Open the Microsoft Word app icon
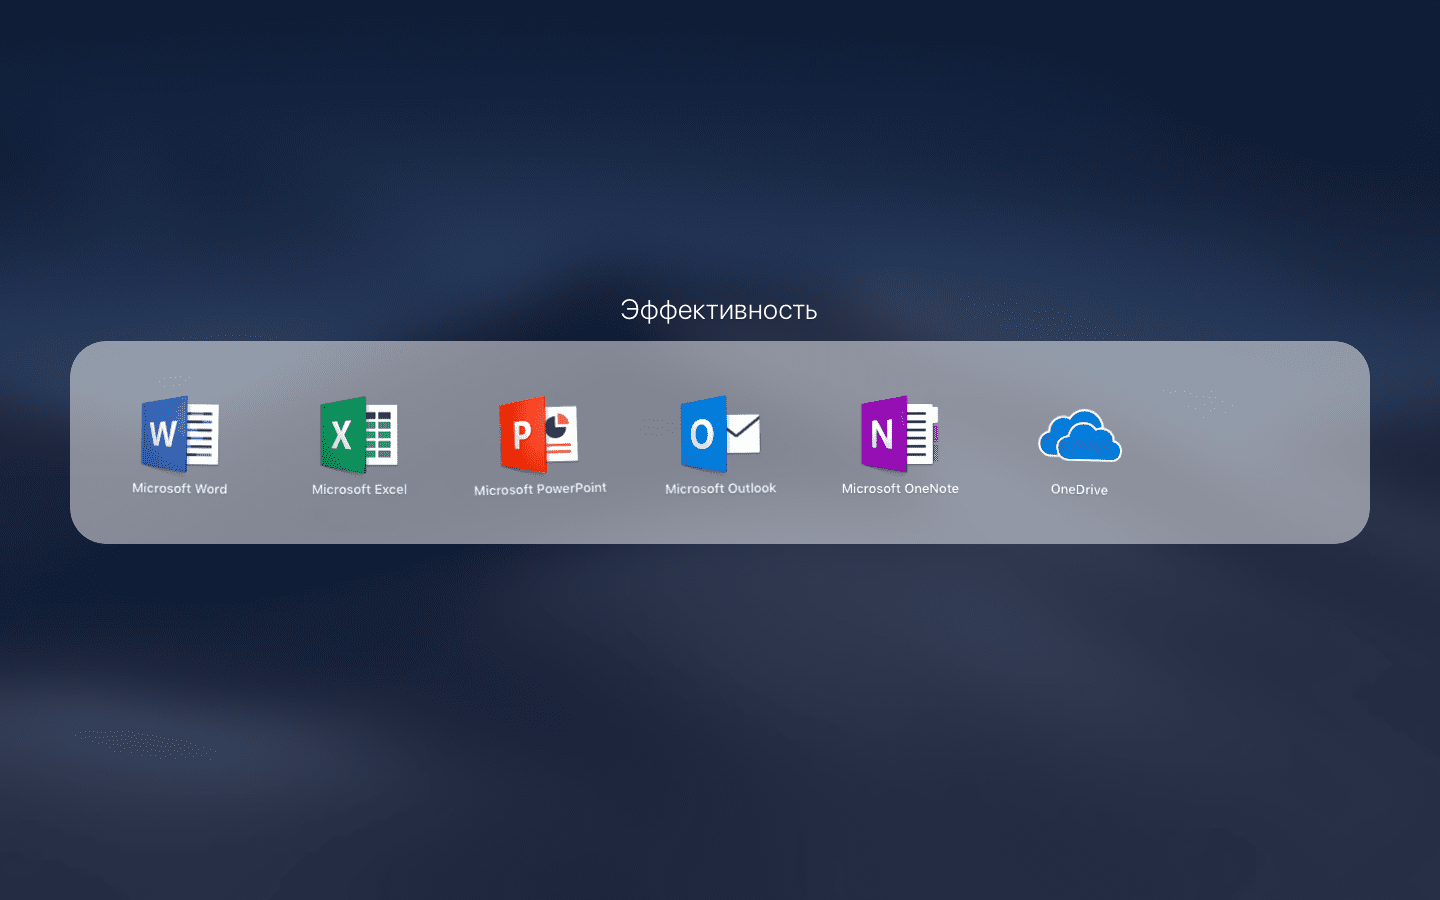 coord(180,434)
